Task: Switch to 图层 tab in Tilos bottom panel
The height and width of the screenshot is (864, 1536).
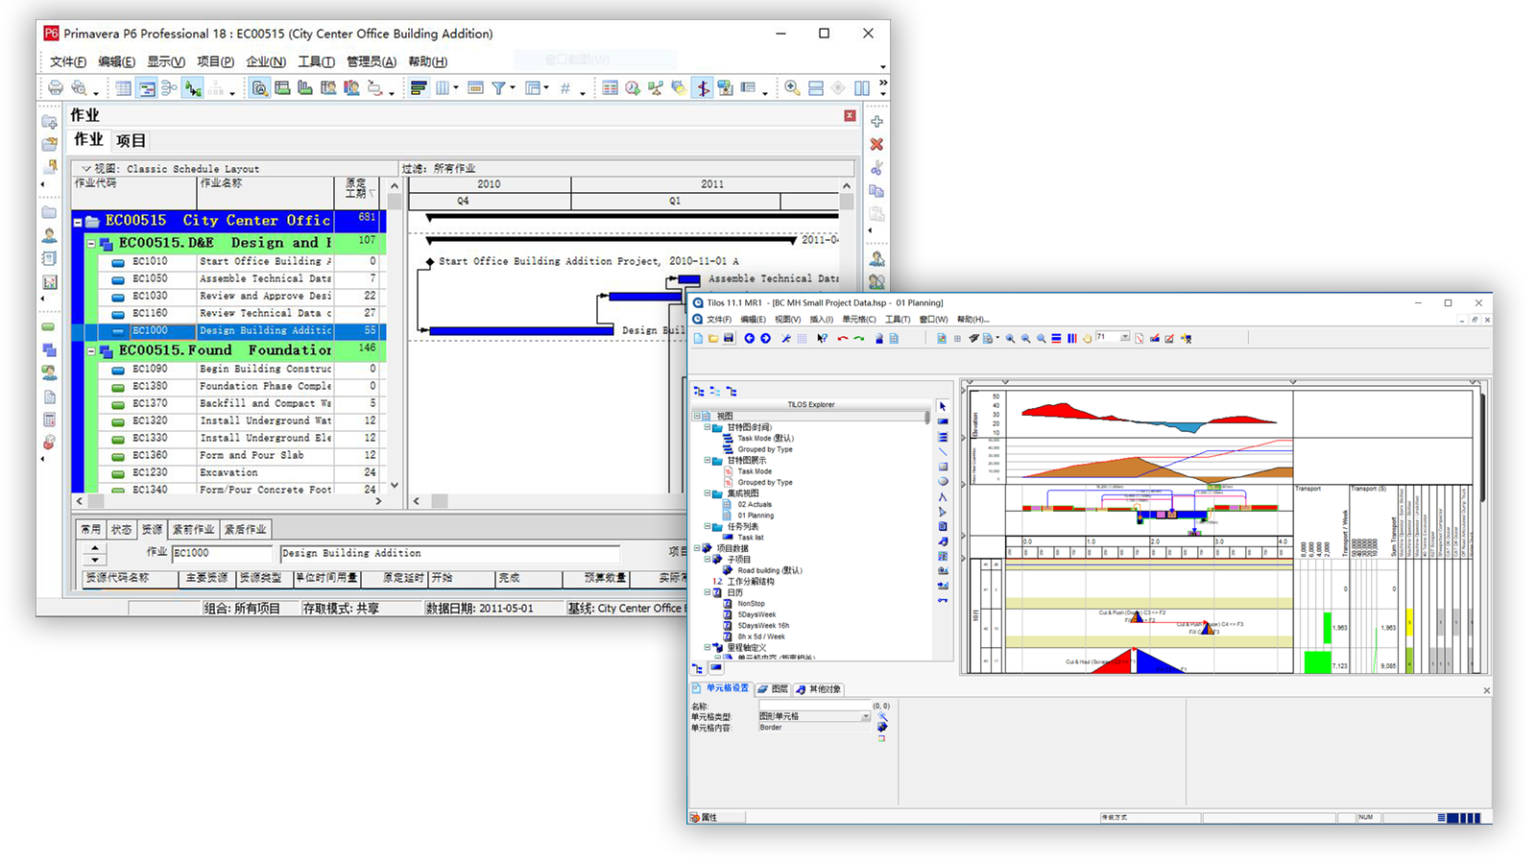Action: (773, 689)
